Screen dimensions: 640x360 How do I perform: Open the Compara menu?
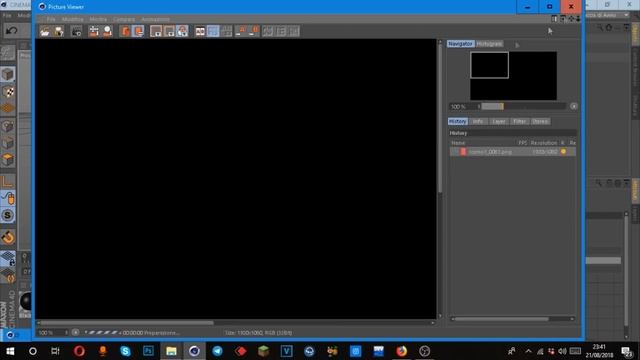point(124,19)
